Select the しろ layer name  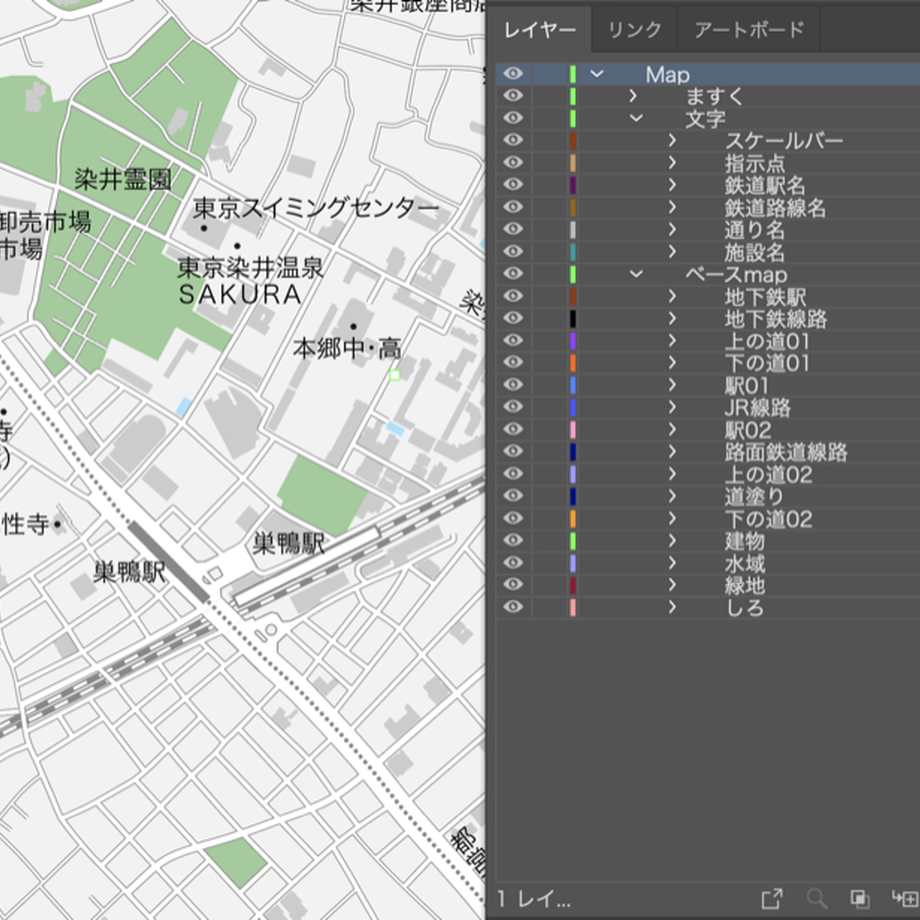(745, 608)
